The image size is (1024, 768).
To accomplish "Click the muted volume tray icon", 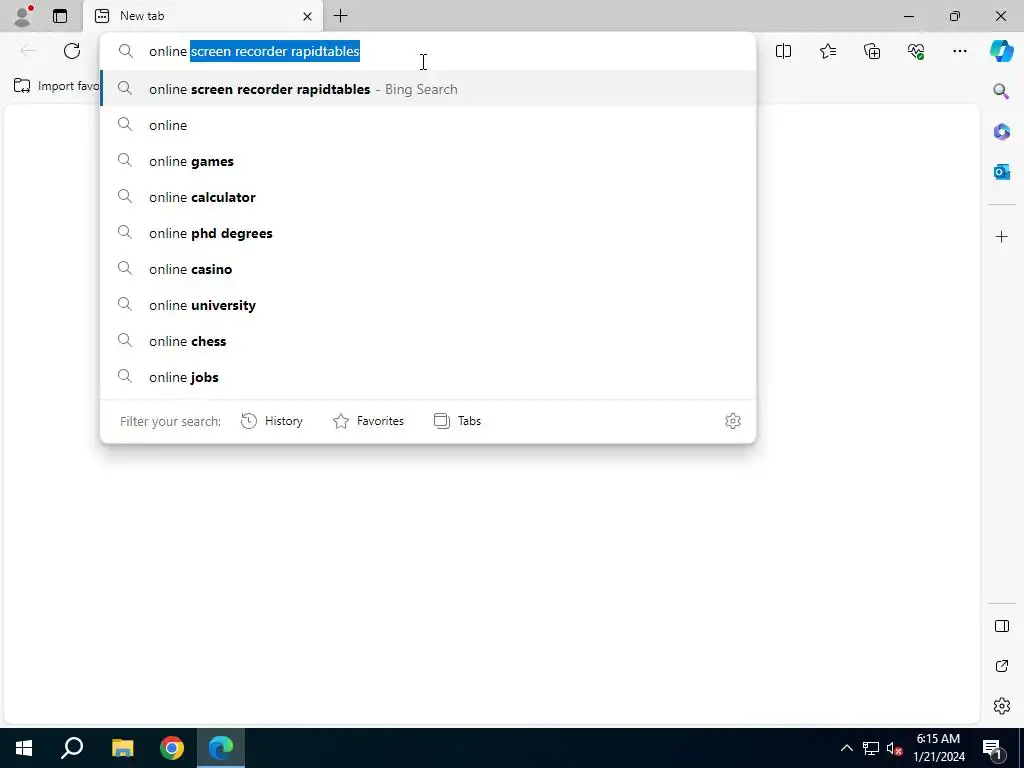I will [894, 748].
